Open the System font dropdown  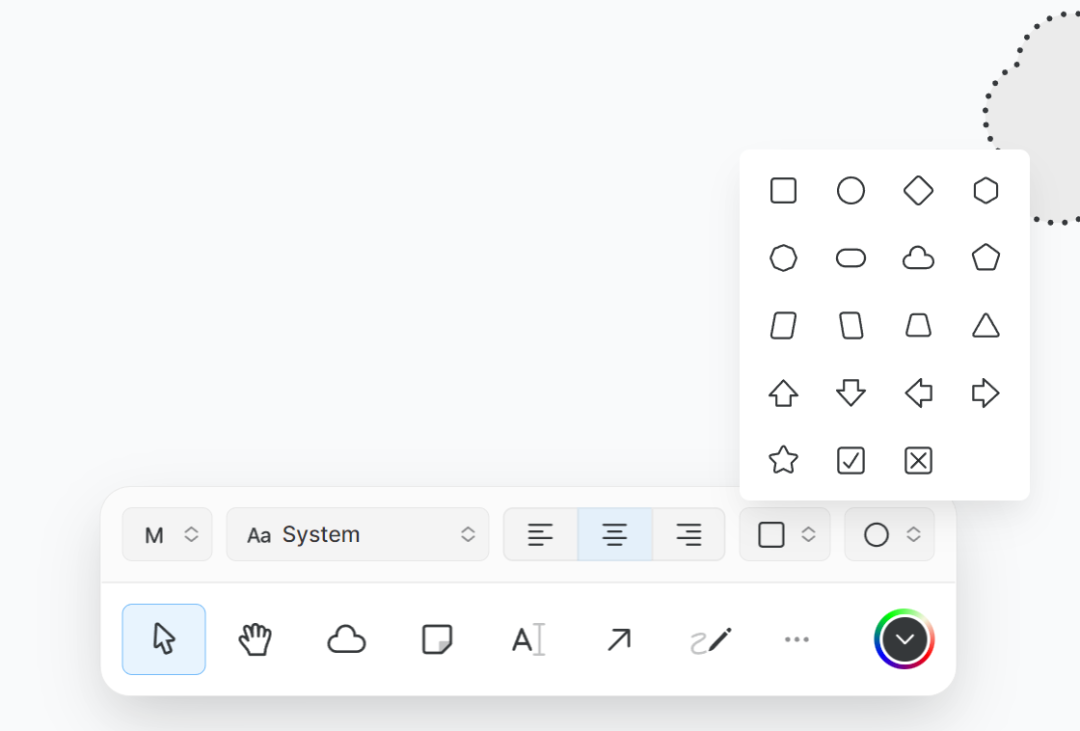[x=357, y=535]
